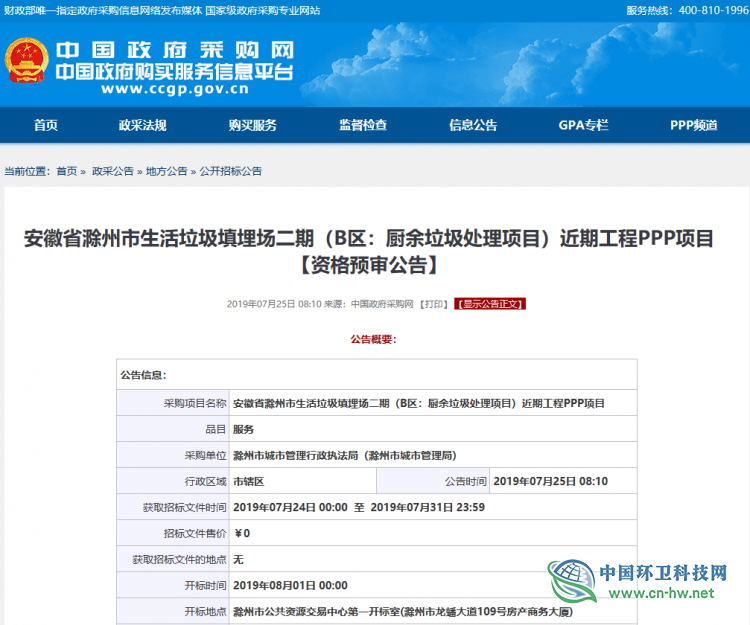Open the GPA专栏 navigation tab

click(584, 125)
